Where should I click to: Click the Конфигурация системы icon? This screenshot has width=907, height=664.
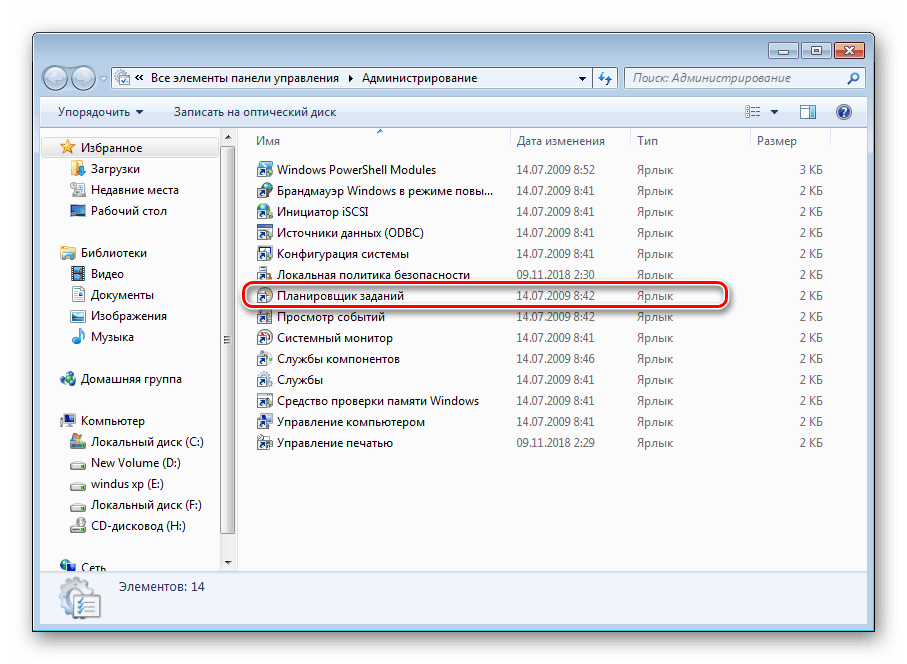[x=264, y=254]
